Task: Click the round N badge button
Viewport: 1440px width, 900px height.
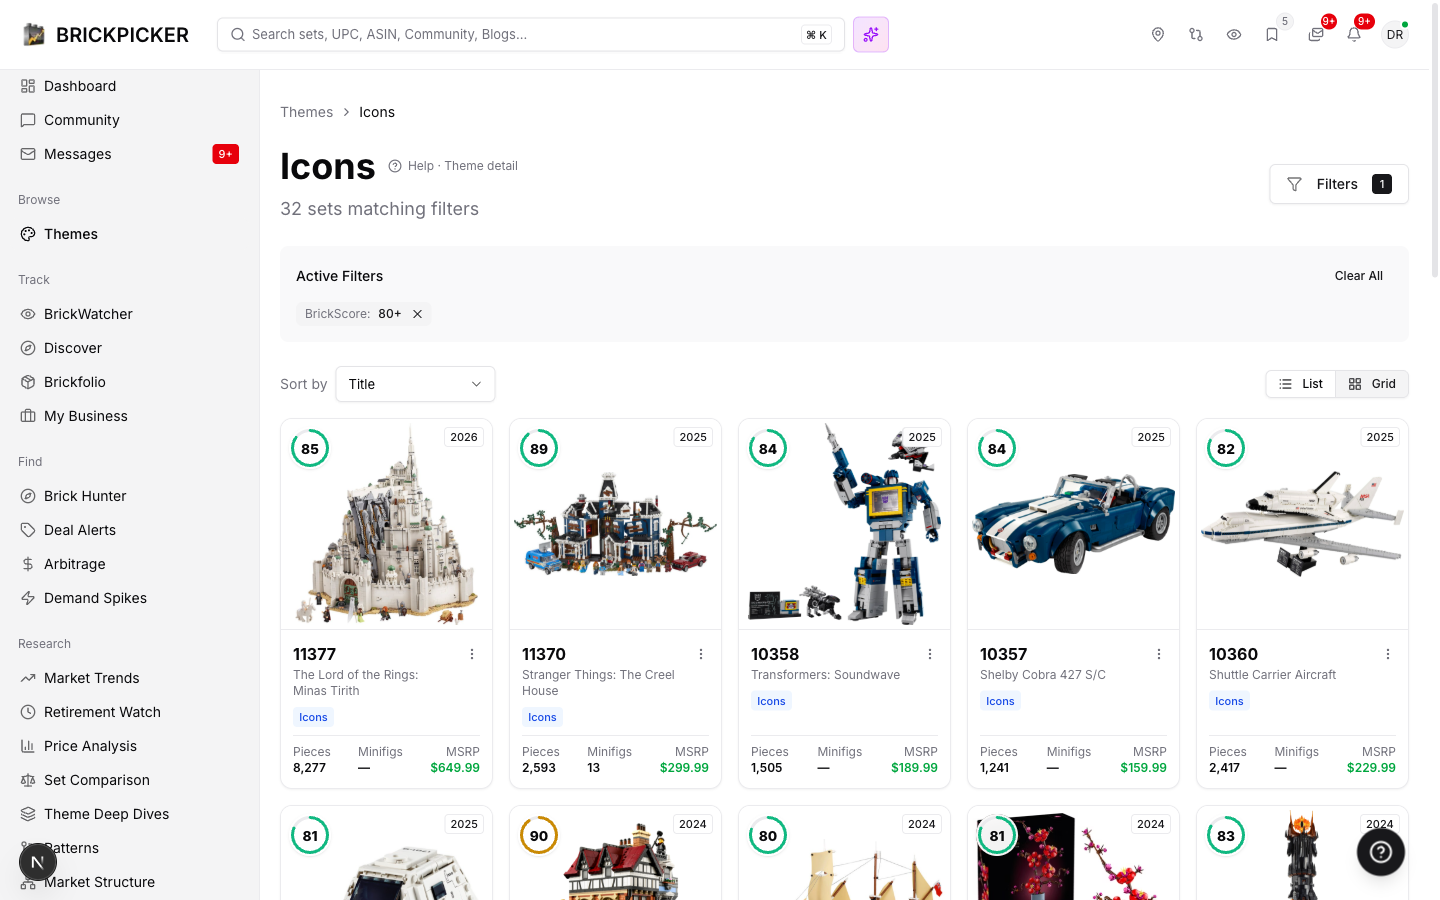Action: (38, 862)
